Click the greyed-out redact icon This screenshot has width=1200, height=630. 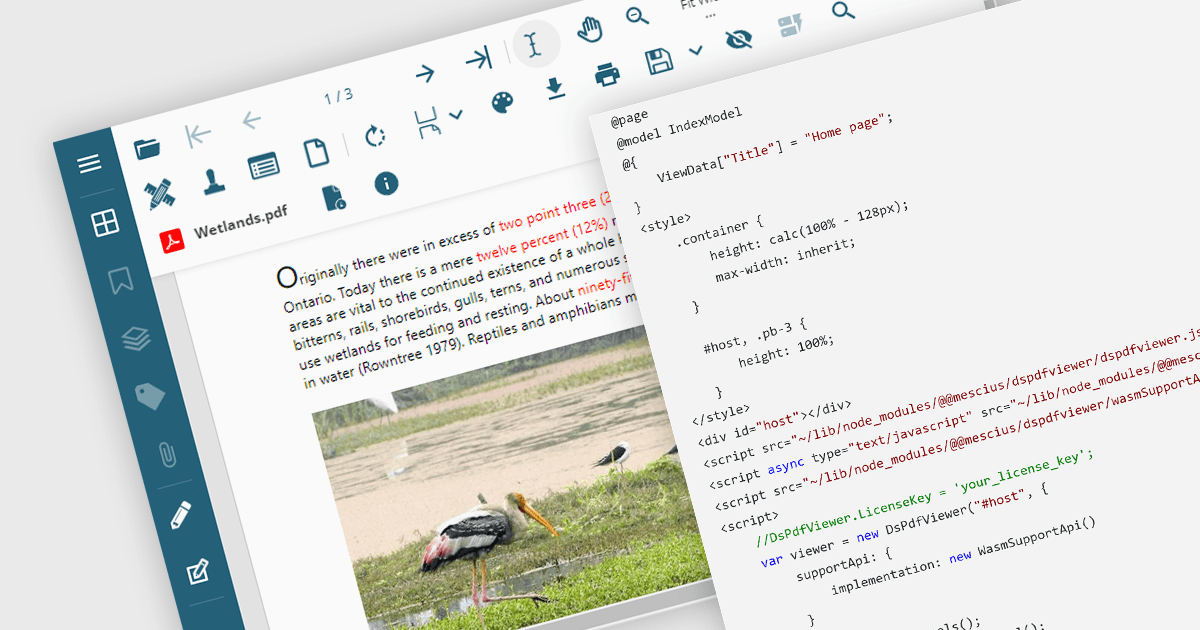(x=791, y=25)
